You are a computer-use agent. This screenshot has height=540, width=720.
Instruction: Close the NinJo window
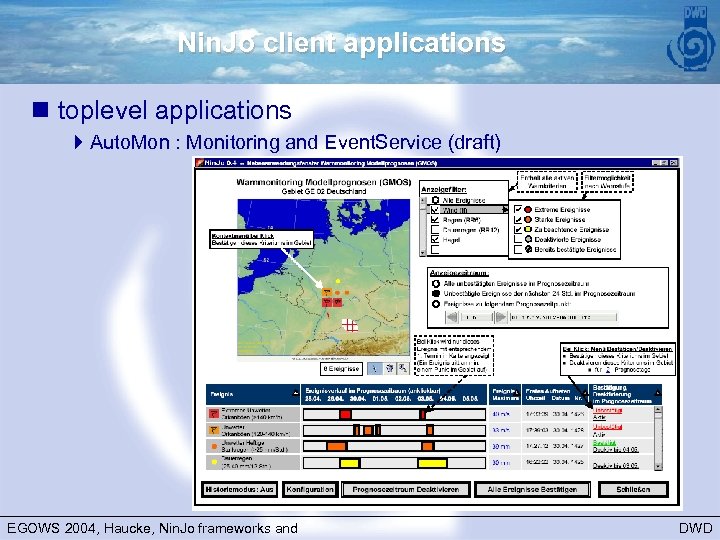pyautogui.click(x=674, y=163)
